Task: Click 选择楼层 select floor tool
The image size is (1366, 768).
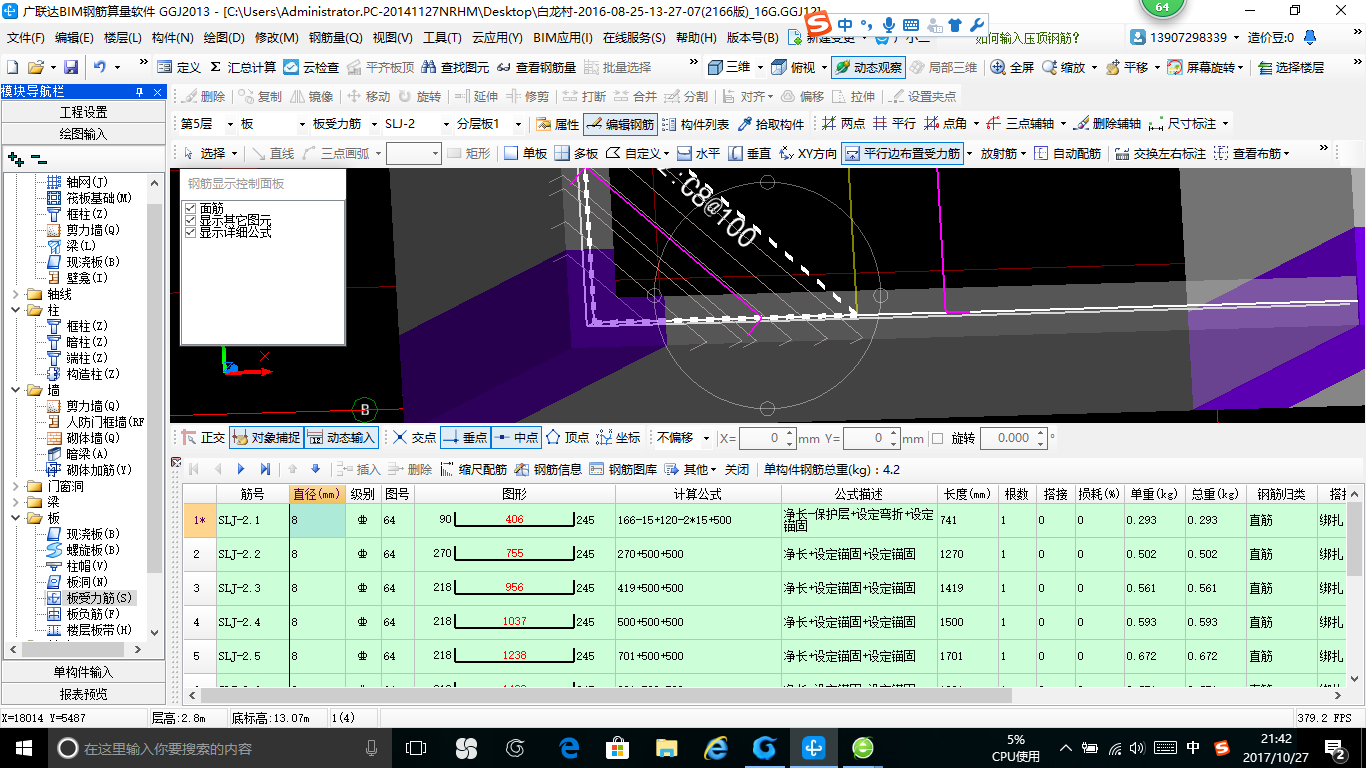Action: tap(1291, 67)
